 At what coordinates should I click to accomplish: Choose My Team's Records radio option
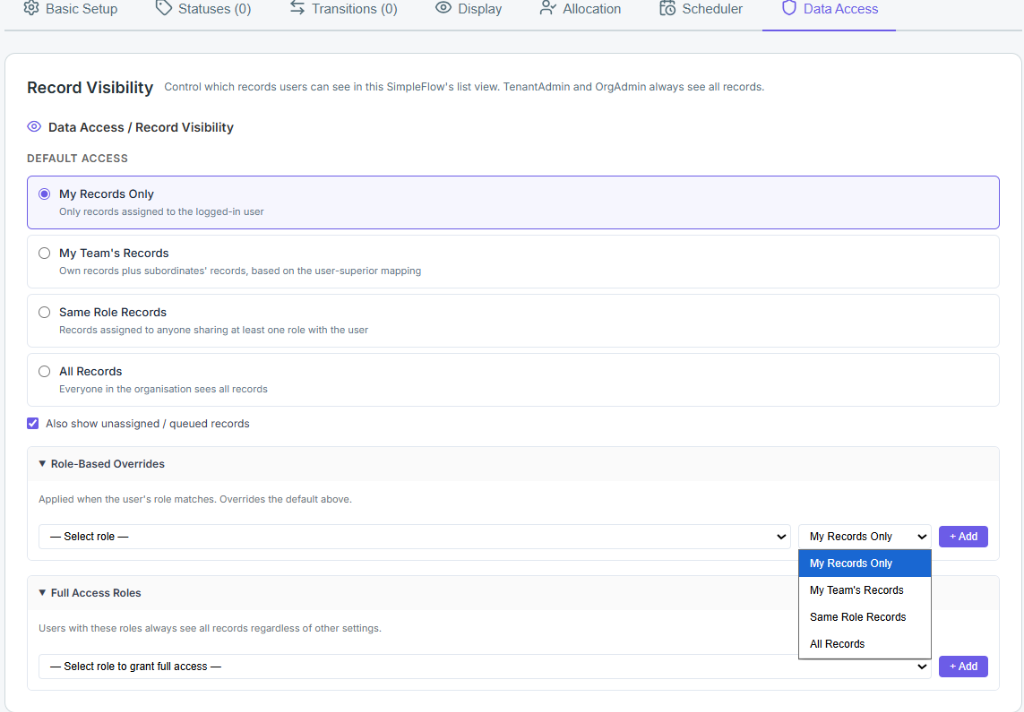44,253
